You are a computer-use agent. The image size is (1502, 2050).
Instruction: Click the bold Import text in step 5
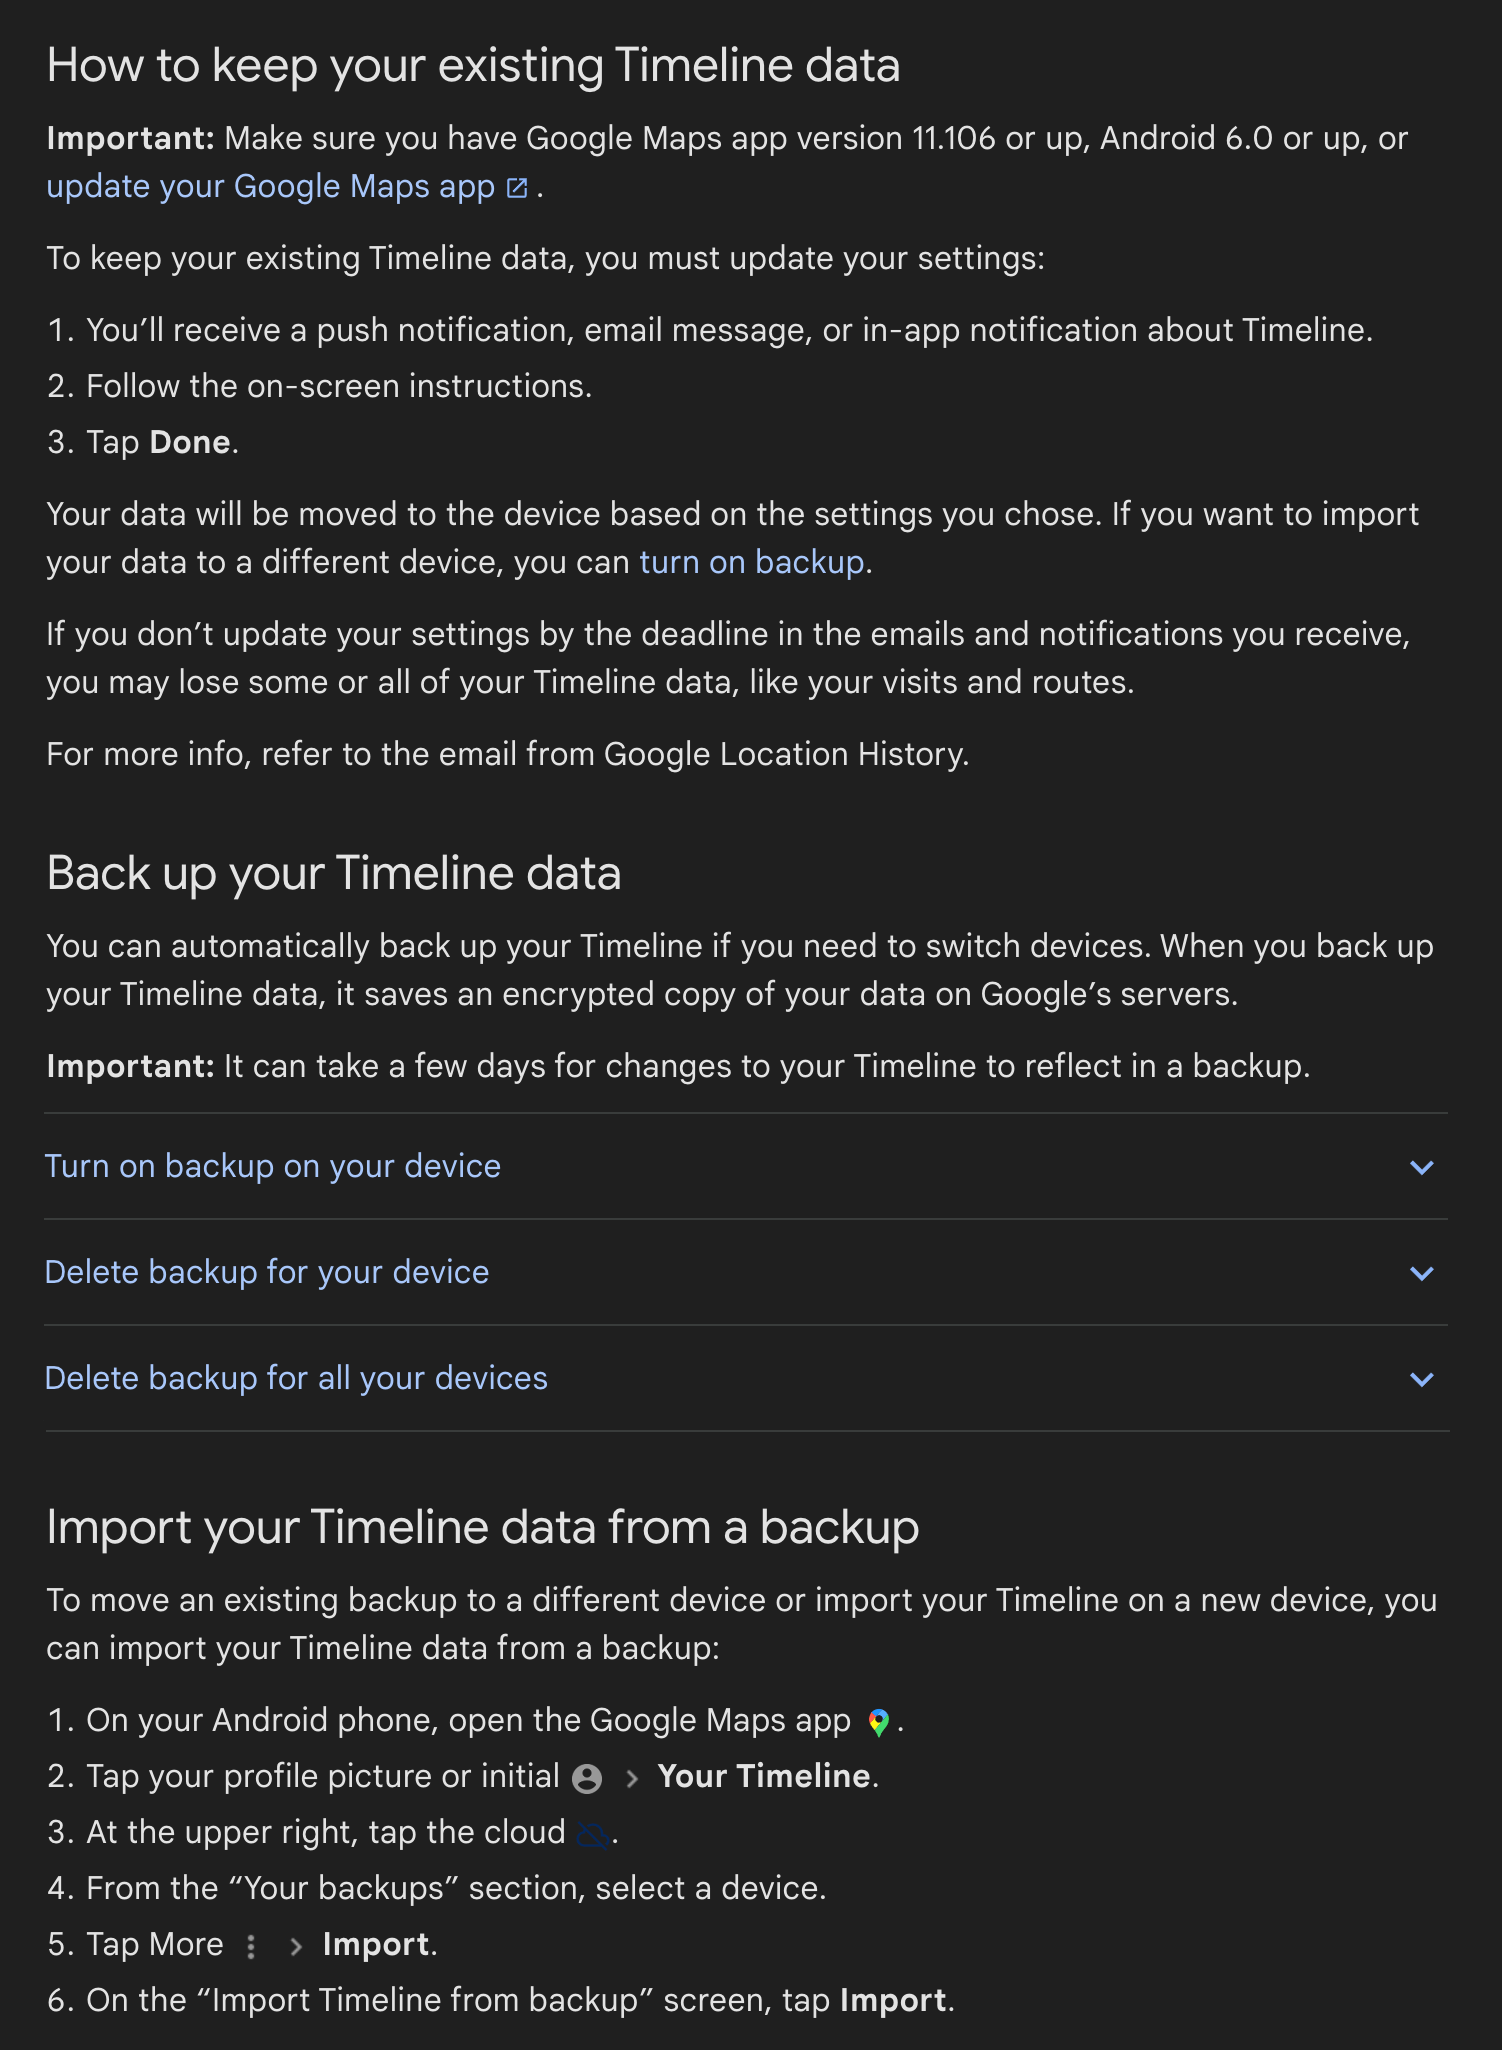(376, 1944)
